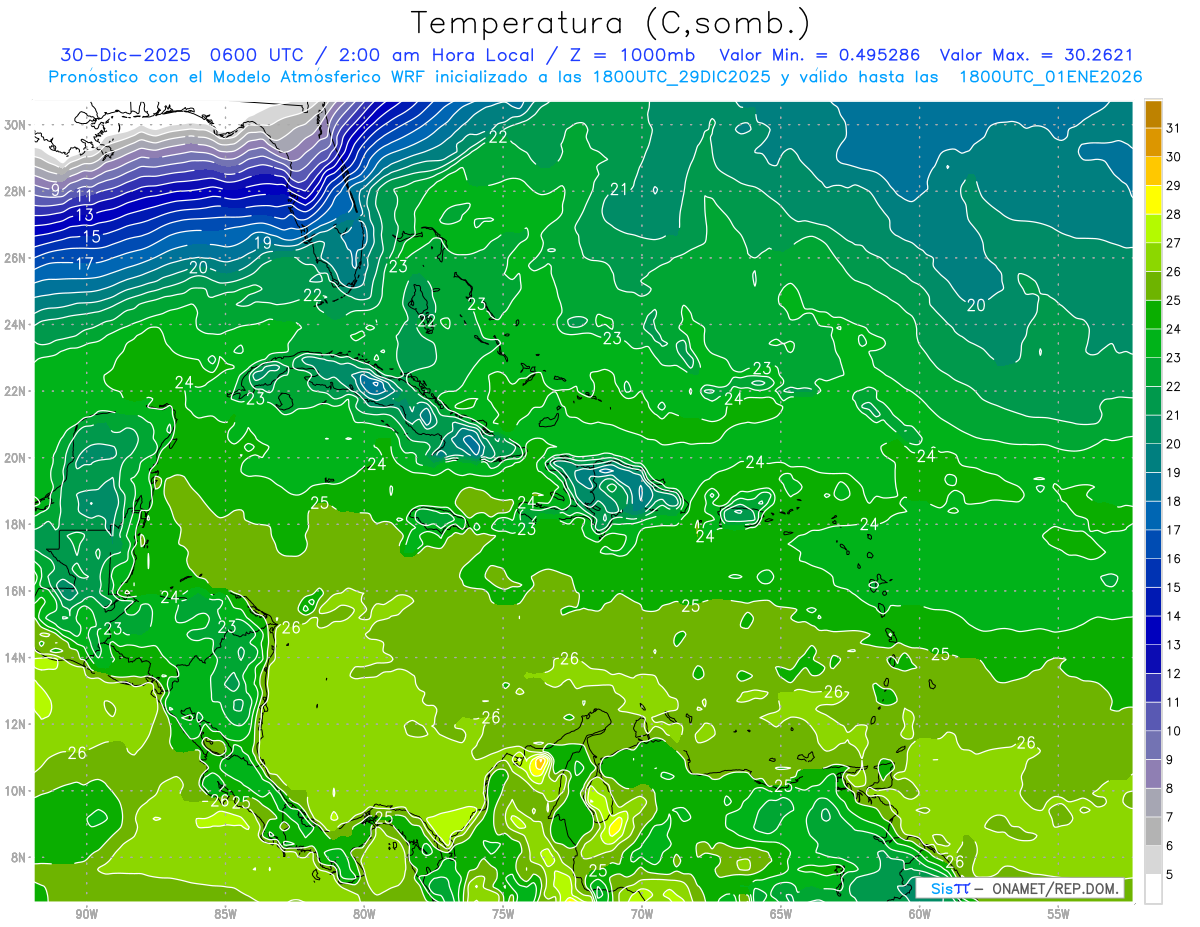This screenshot has height=927, width=1200.
Task: Click the "29" label on the color scale
Action: click(1174, 185)
